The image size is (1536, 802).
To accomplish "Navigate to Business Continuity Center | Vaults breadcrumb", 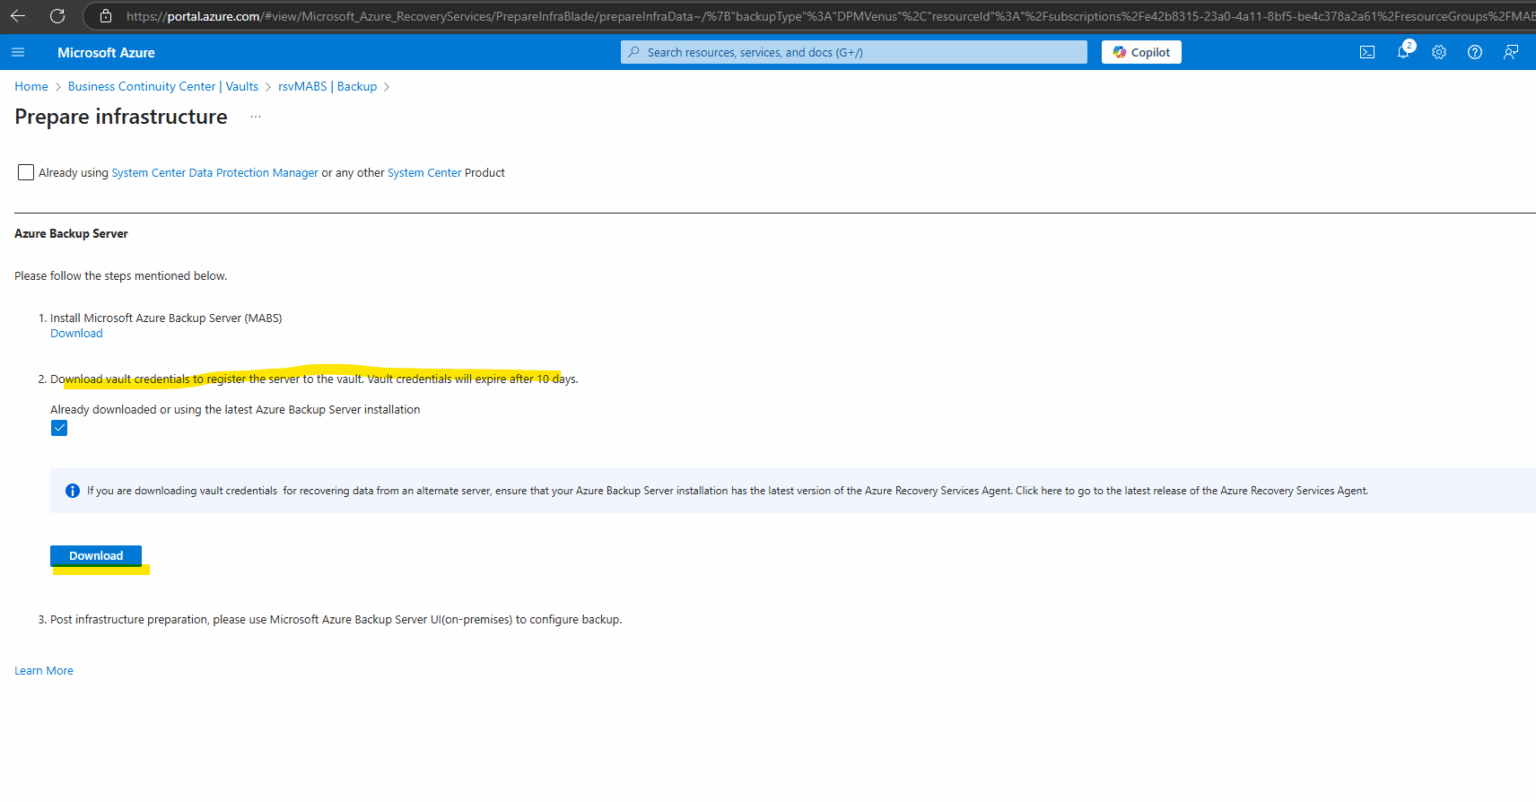I will 163,87.
